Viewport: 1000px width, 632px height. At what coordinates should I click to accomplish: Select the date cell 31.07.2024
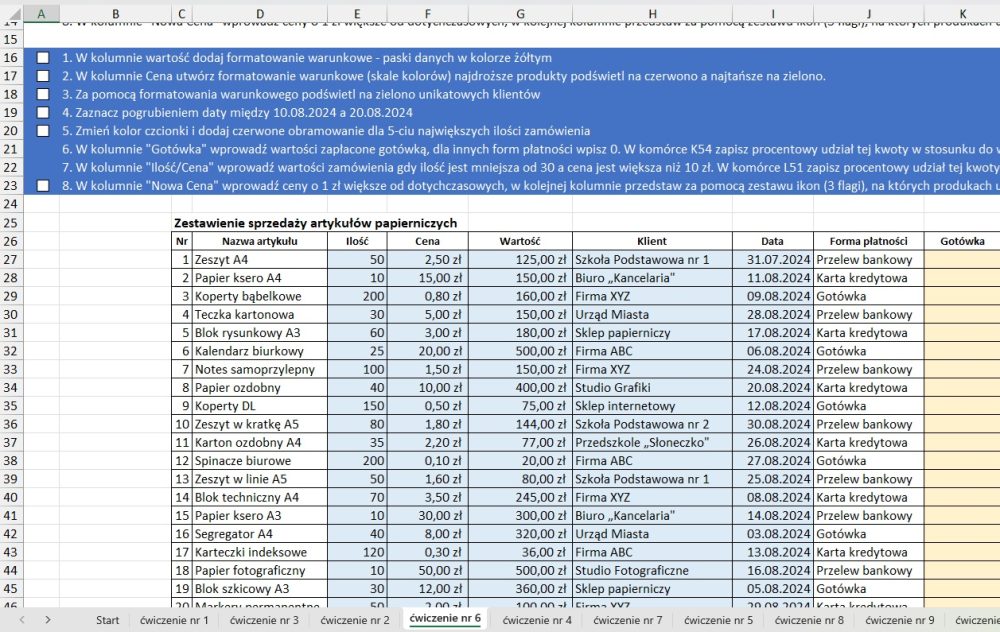(x=772, y=260)
